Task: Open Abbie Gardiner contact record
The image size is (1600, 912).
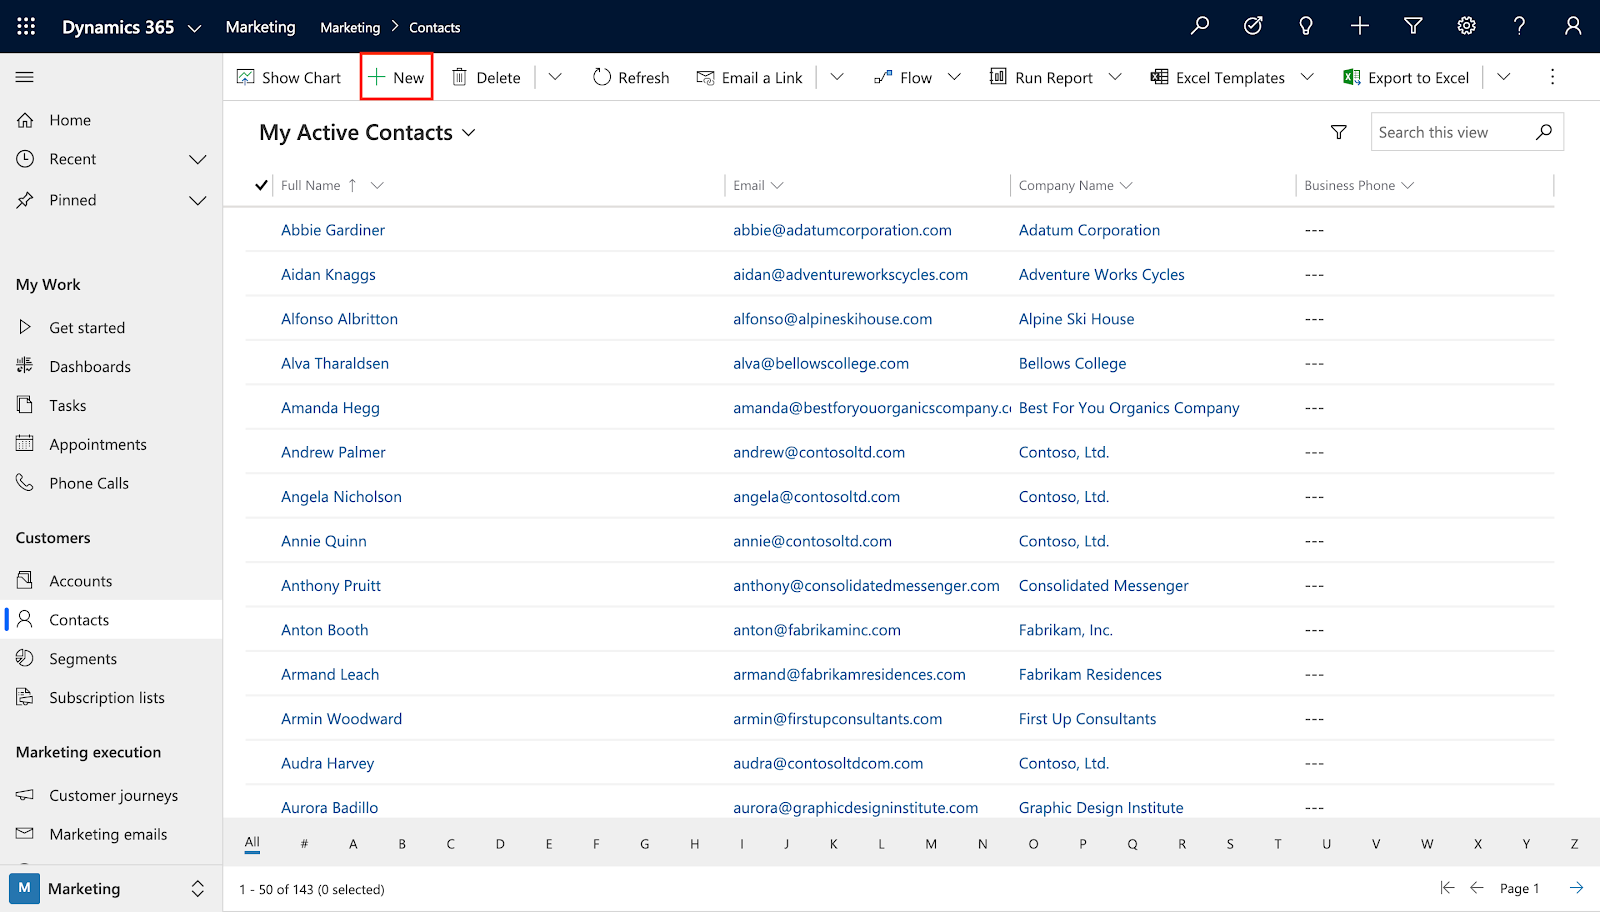Action: (333, 230)
